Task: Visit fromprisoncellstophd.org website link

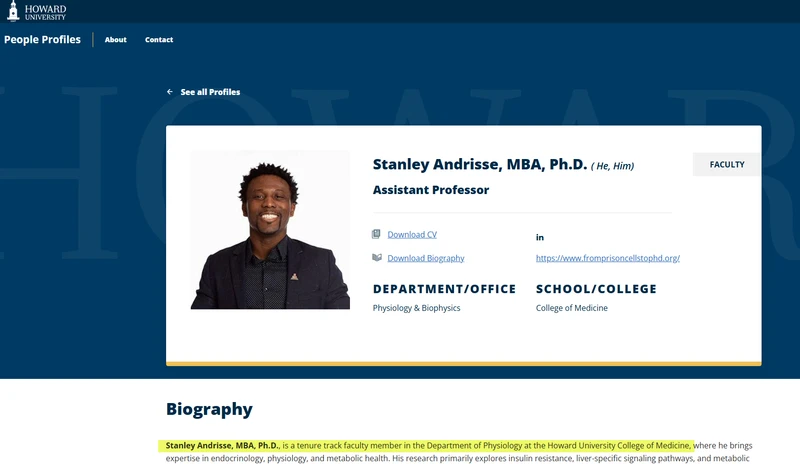Action: coord(608,258)
